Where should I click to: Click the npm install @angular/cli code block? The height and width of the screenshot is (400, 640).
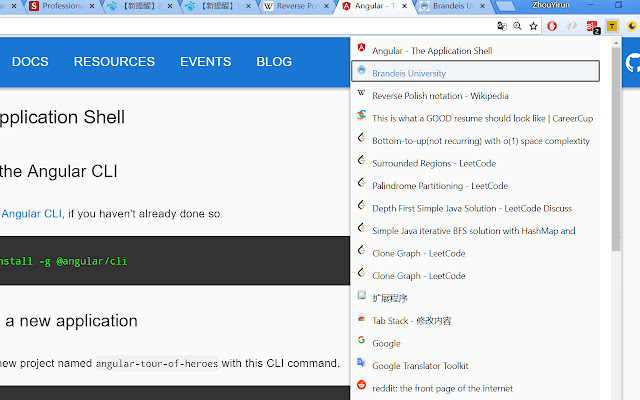175,260
